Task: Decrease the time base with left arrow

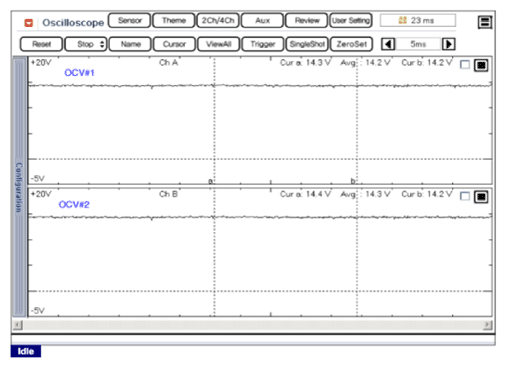Action: [388, 44]
